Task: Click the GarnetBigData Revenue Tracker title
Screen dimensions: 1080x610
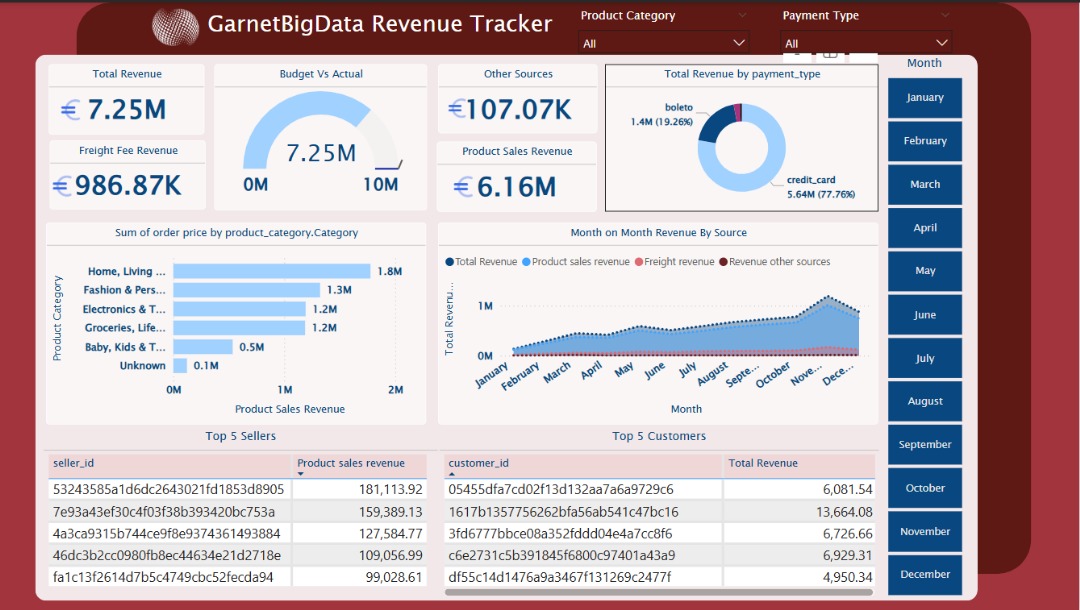Action: tap(380, 24)
